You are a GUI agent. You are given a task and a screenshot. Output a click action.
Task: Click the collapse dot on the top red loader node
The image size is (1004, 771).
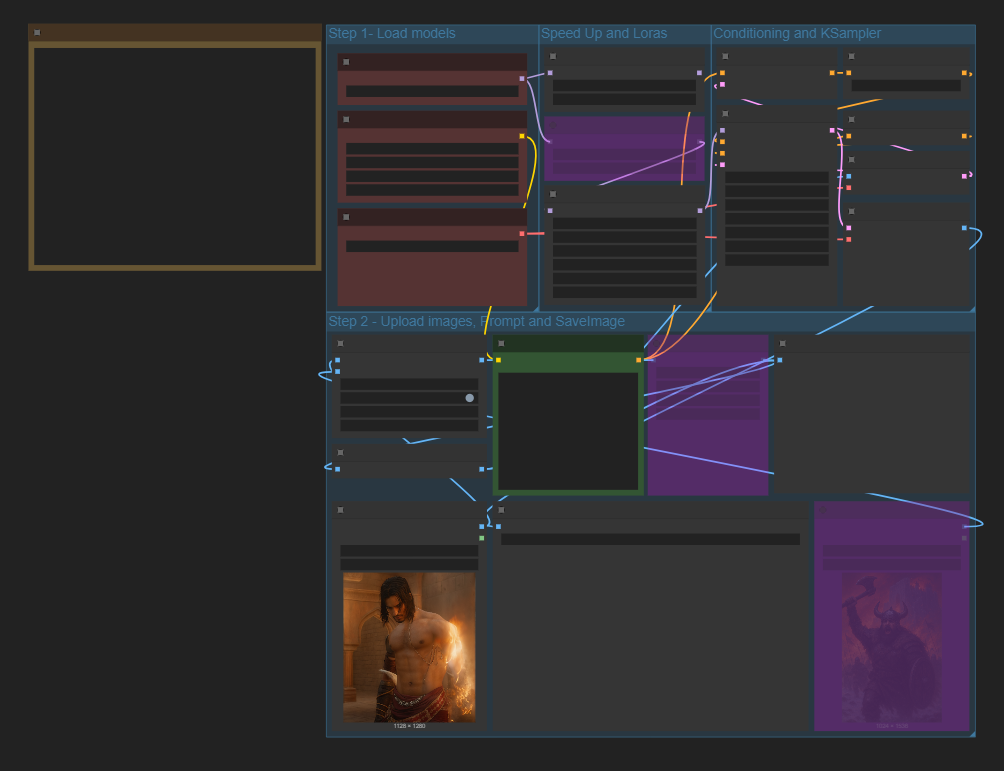(x=346, y=62)
